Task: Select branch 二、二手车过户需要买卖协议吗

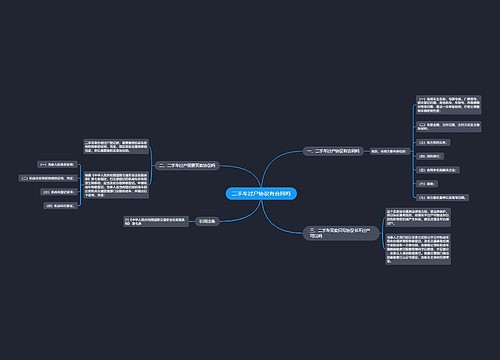Action: point(187,165)
